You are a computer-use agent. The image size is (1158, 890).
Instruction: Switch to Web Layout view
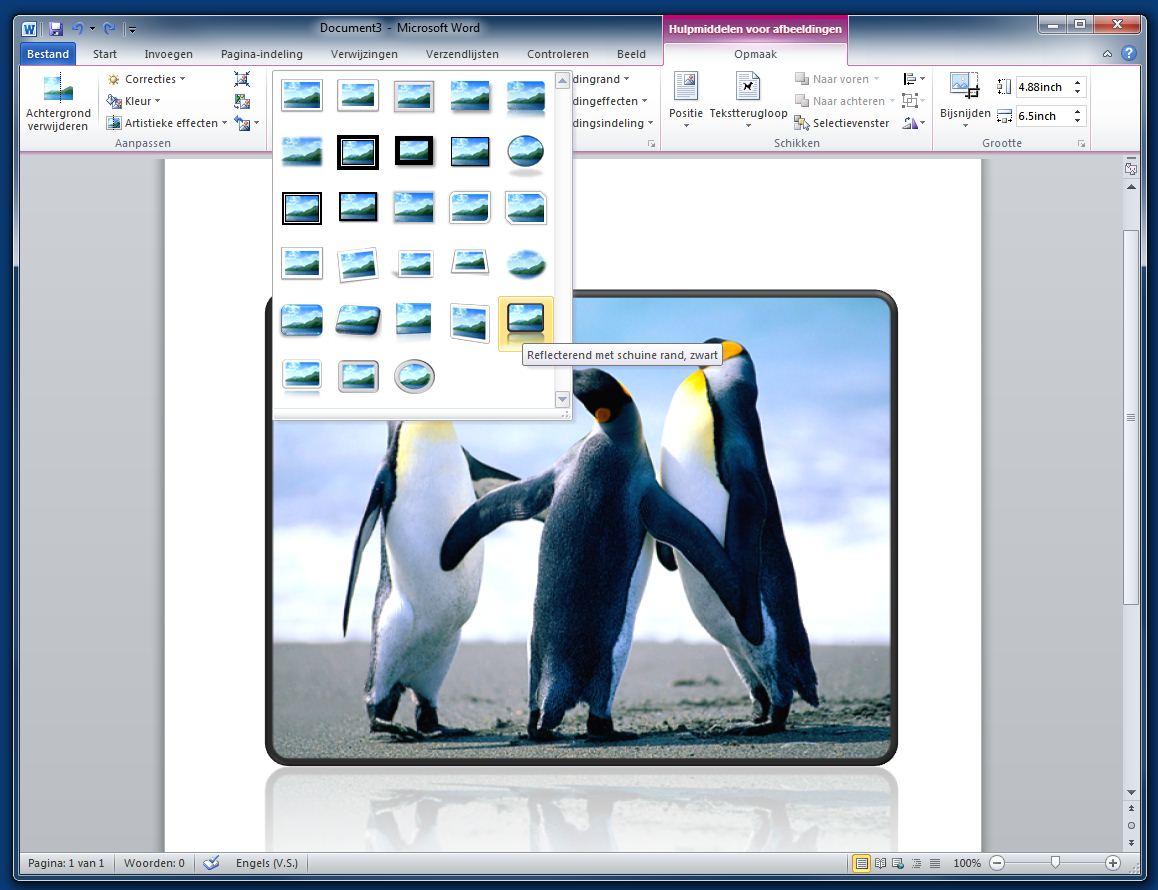pyautogui.click(x=898, y=863)
